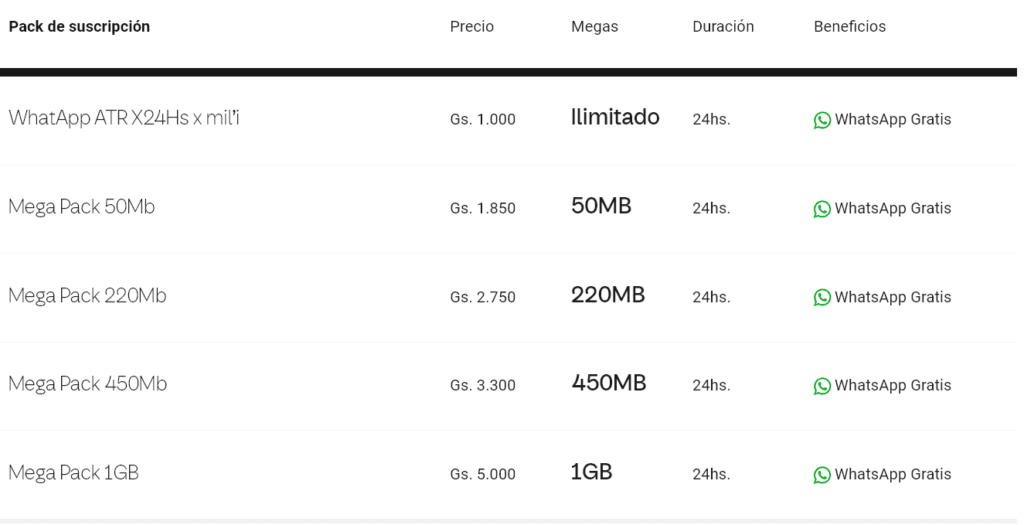Click WhatsApp icon in Mega Pack 450Mb row
This screenshot has height=525, width=1024.
point(822,386)
